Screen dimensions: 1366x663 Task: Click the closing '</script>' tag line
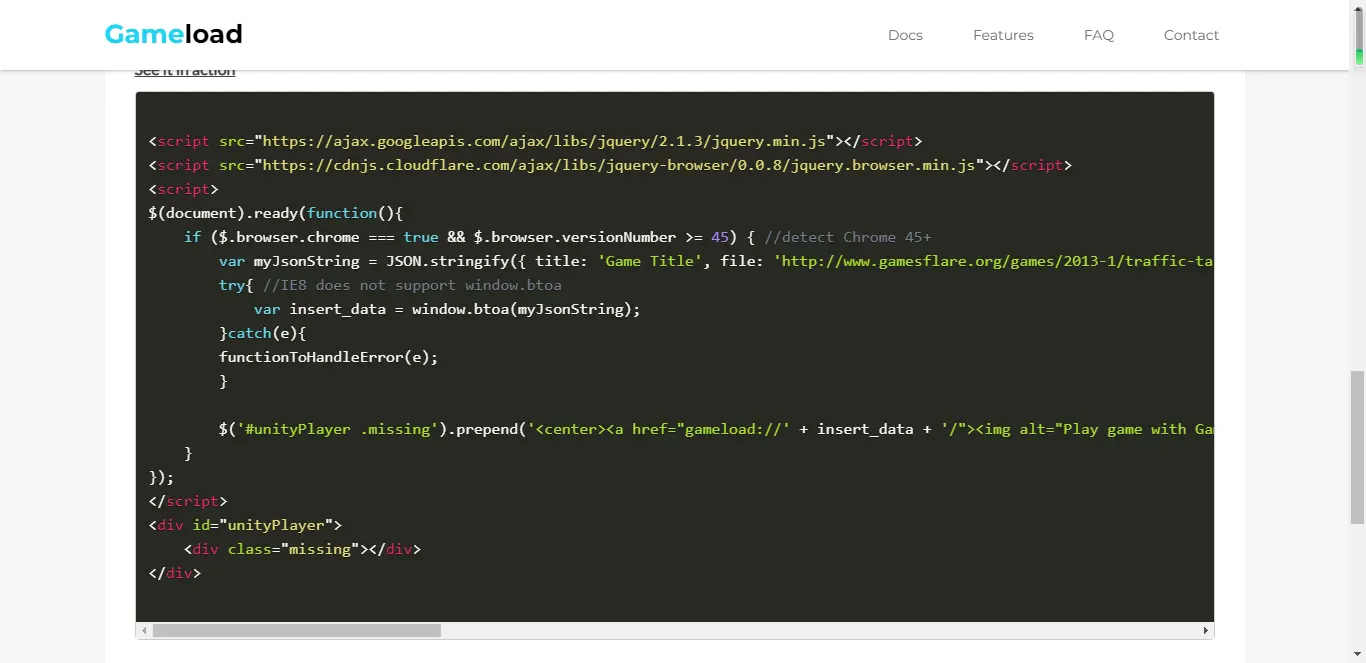pos(188,501)
